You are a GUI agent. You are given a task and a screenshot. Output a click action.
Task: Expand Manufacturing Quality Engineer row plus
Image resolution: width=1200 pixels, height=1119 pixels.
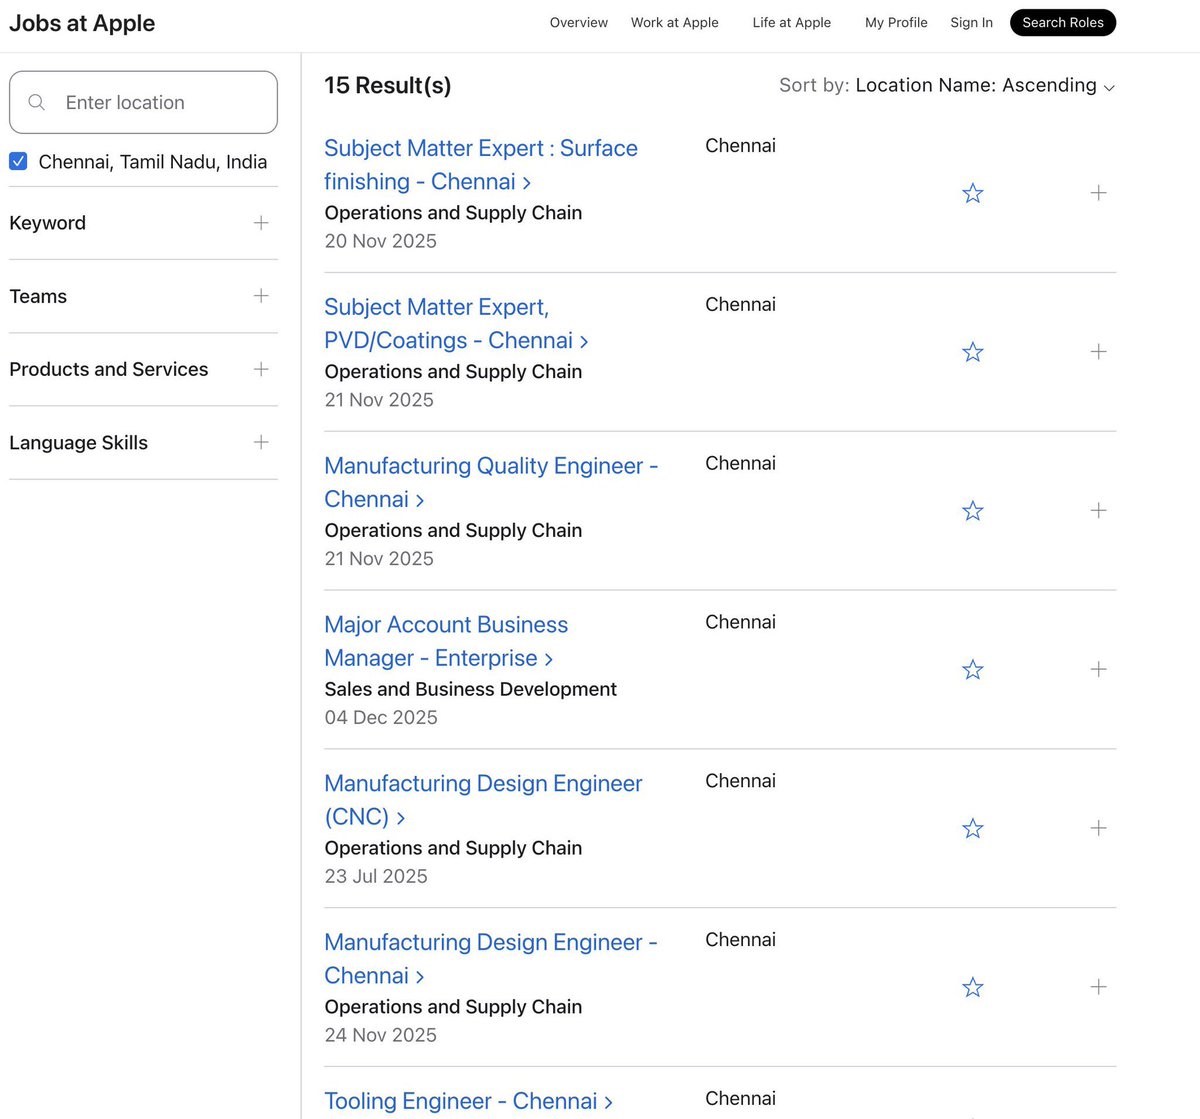coord(1098,510)
